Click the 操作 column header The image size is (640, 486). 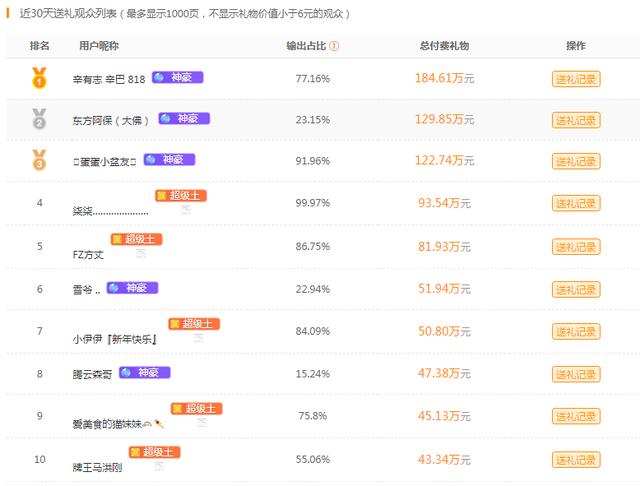pyautogui.click(x=576, y=46)
